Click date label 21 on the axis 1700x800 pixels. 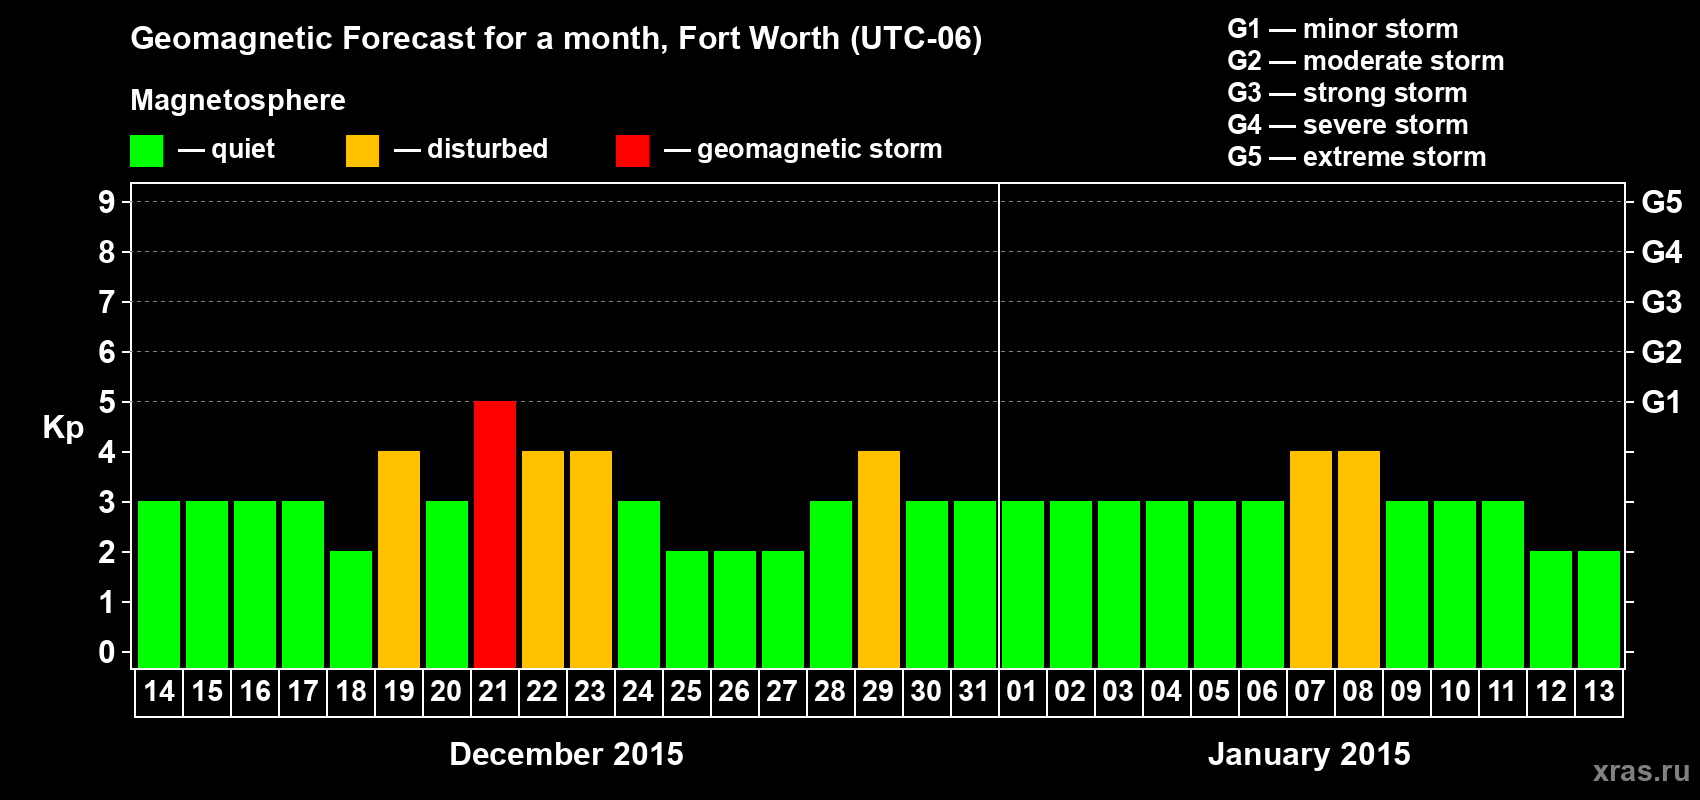click(494, 691)
